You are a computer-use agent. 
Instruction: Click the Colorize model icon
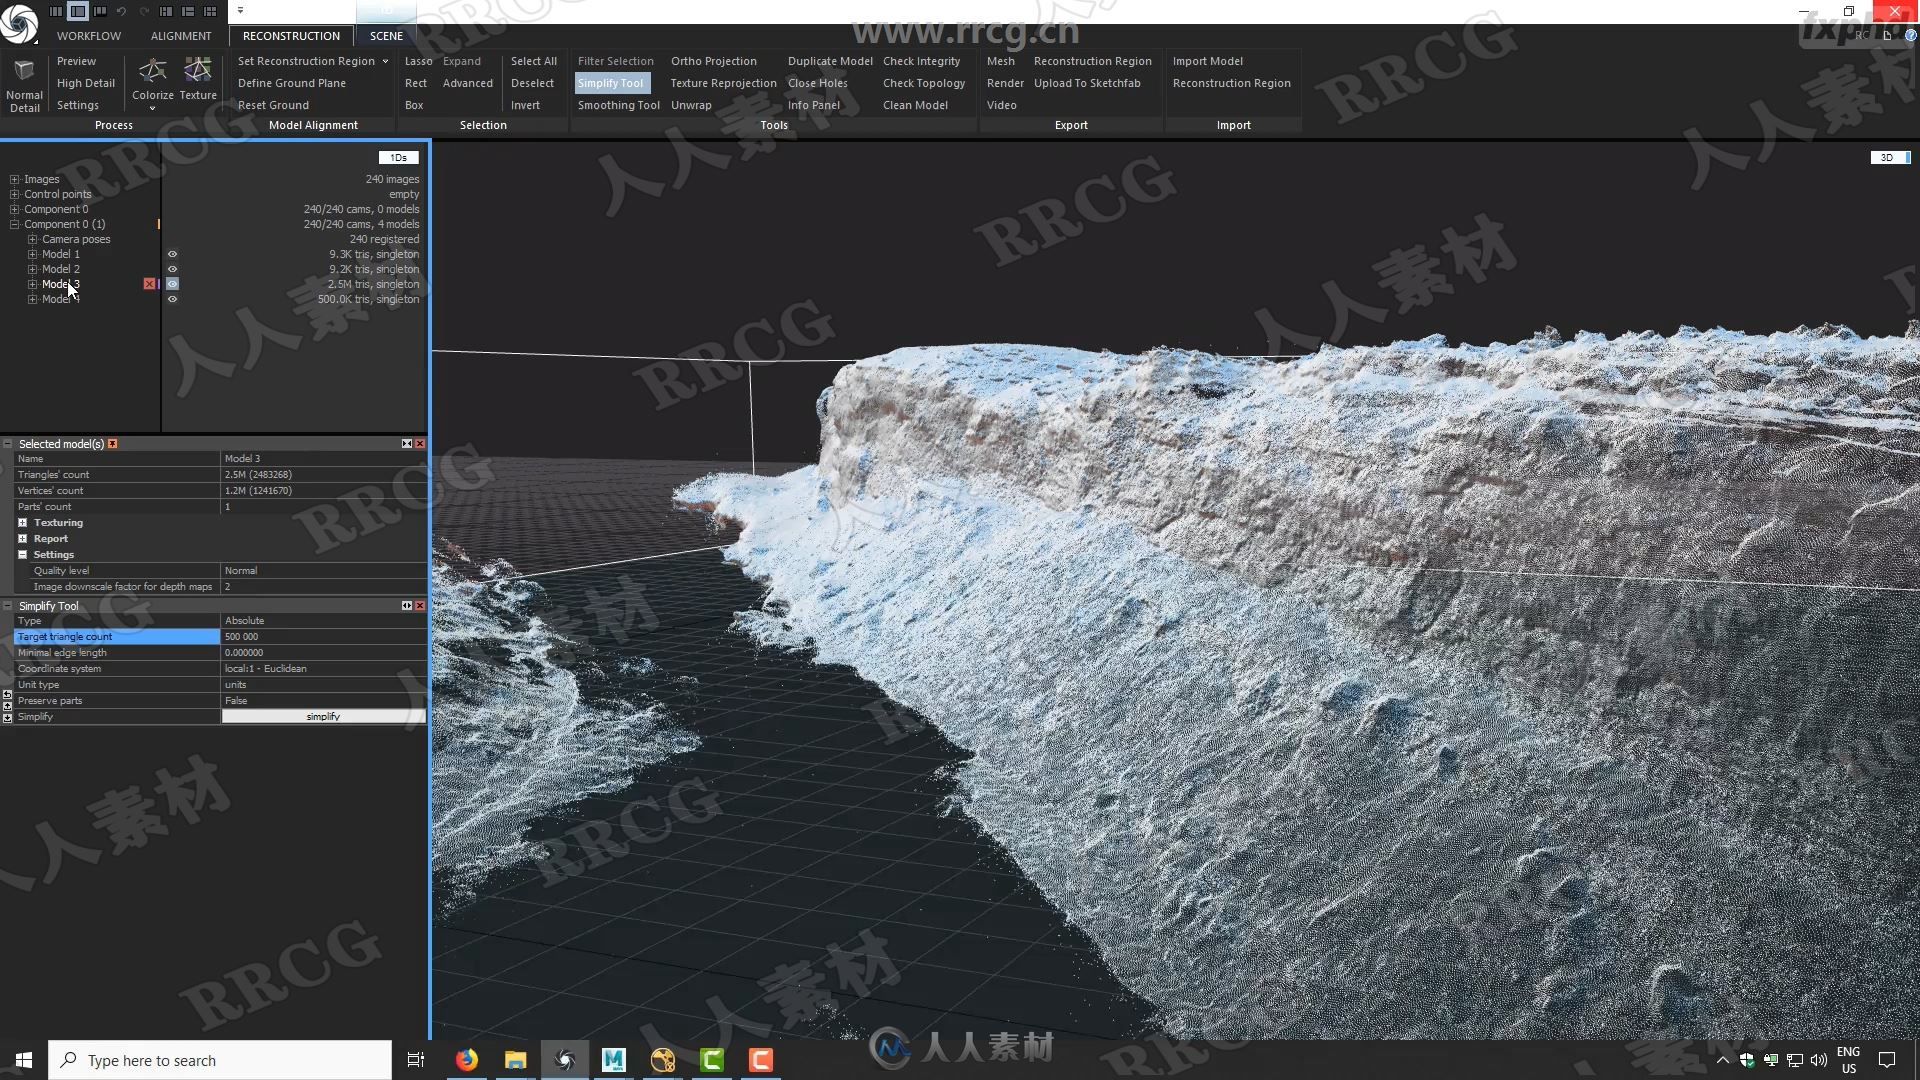[153, 70]
